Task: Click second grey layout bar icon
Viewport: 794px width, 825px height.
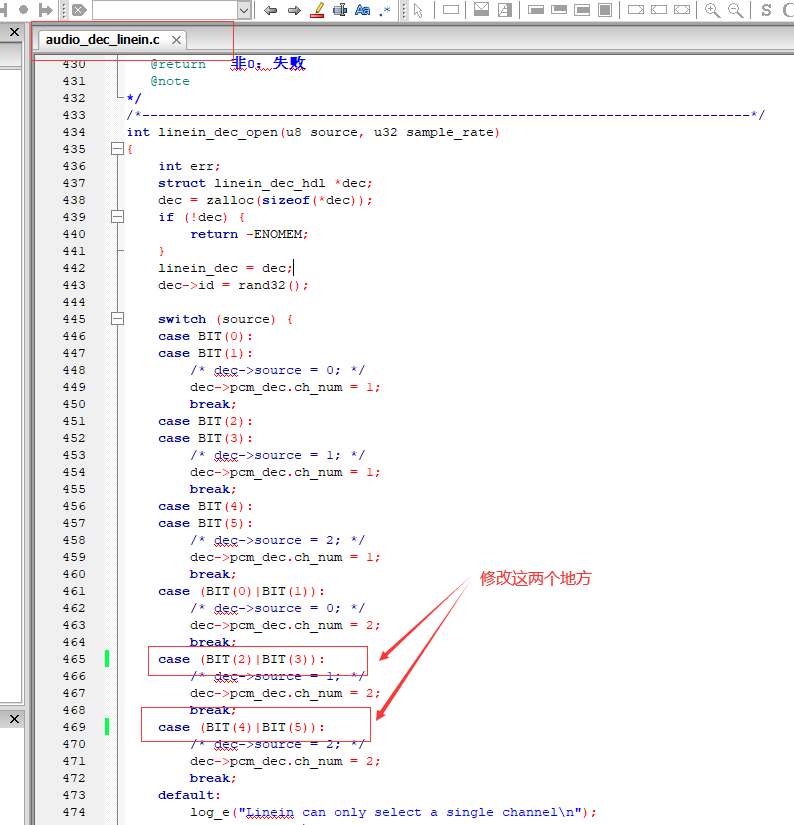Action: pos(559,9)
